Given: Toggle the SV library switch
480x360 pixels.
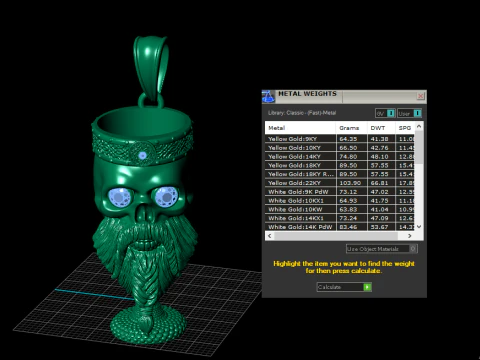Looking at the screenshot, I should click(x=385, y=113).
